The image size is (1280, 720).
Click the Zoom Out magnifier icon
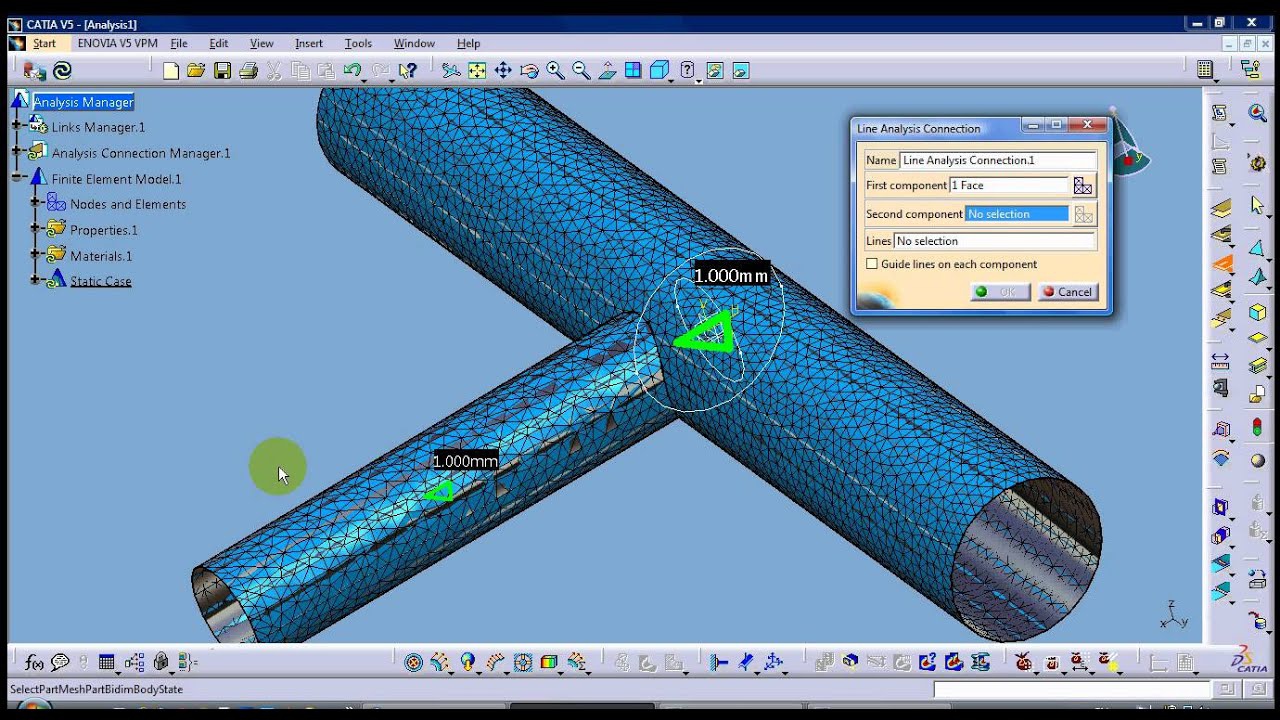[581, 70]
